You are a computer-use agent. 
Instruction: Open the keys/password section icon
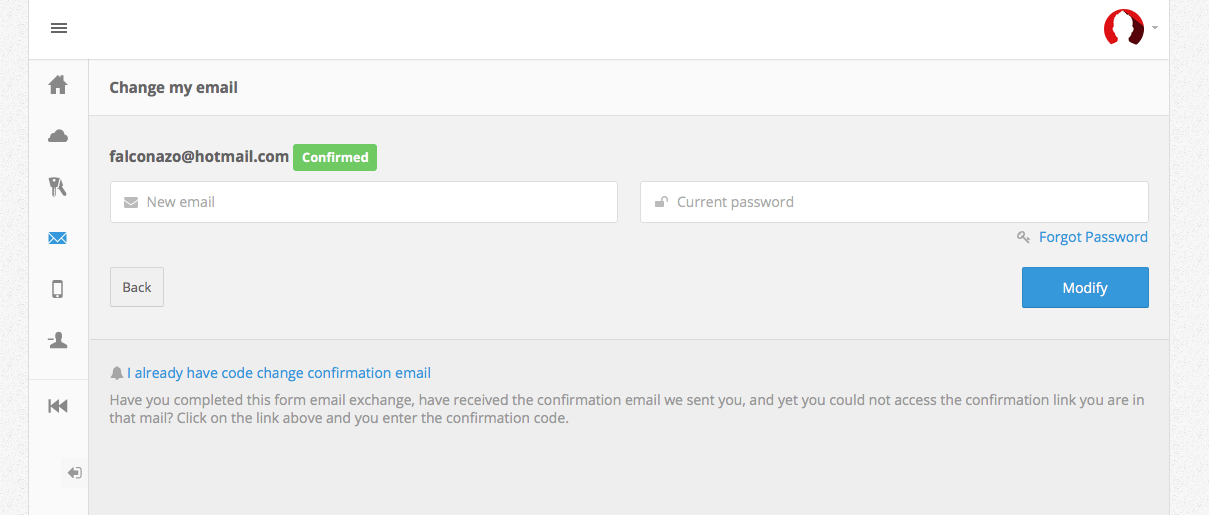58,186
